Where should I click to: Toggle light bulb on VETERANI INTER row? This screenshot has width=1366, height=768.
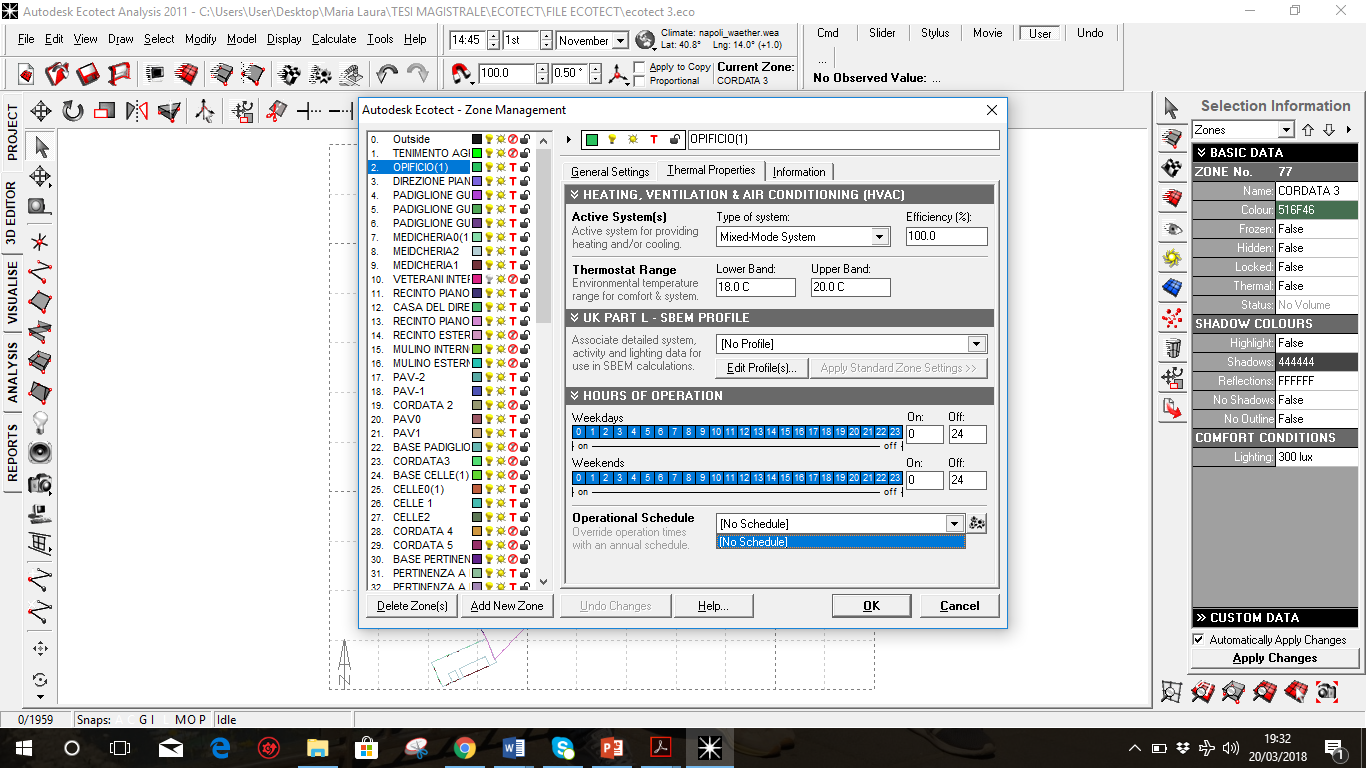(489, 279)
